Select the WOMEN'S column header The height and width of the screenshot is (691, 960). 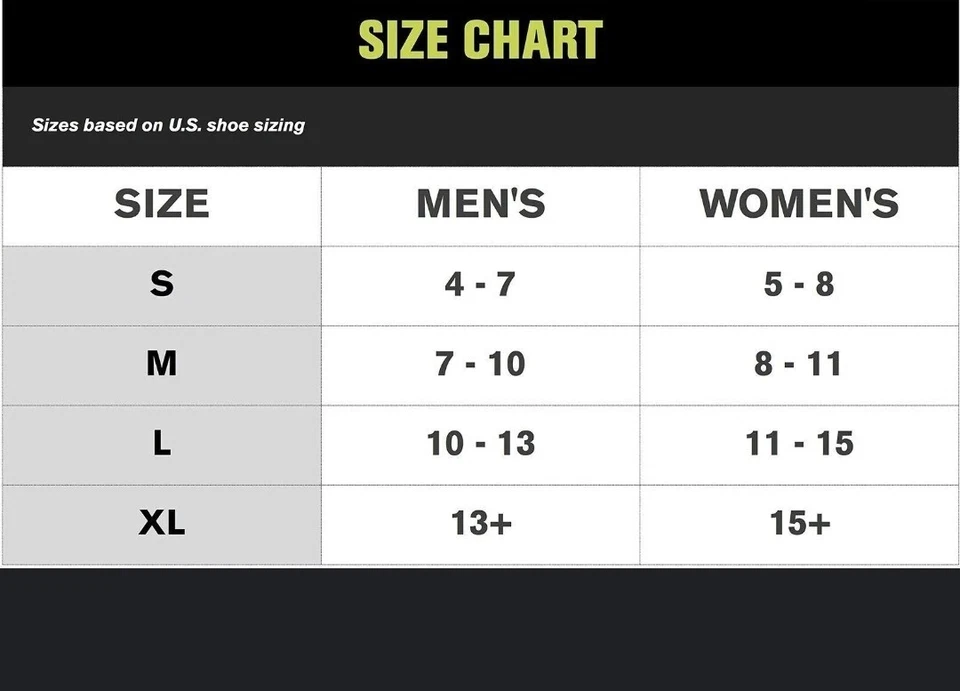[799, 204]
